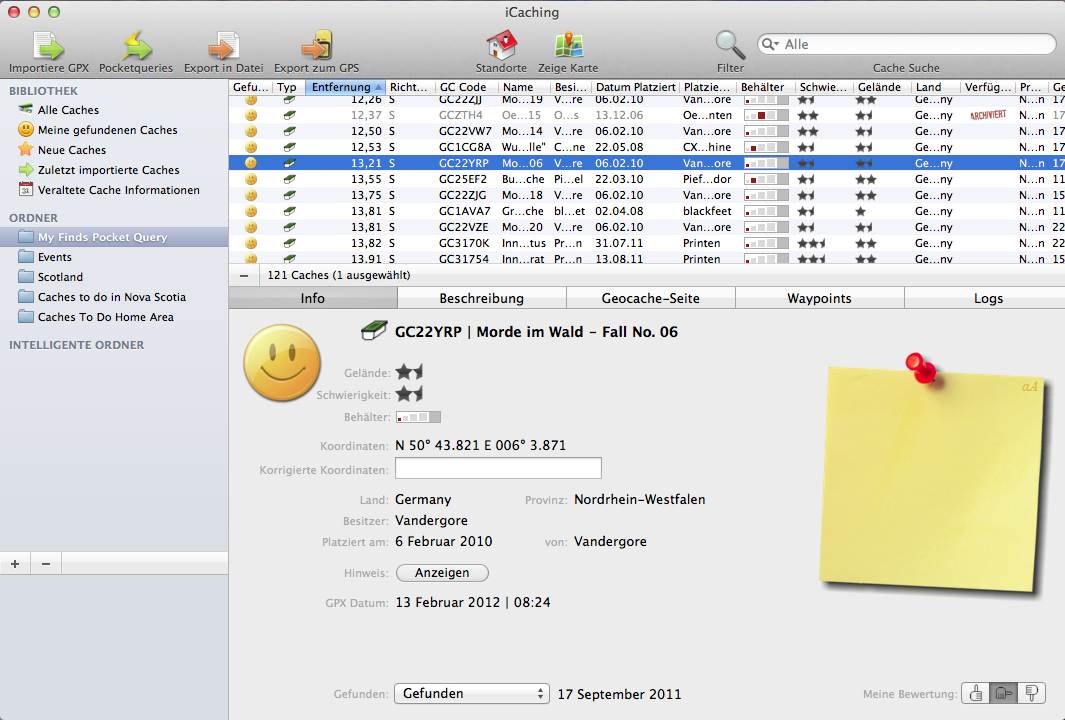This screenshot has width=1065, height=720.
Task: Switch to the Beschreibung tab
Action: coord(482,298)
